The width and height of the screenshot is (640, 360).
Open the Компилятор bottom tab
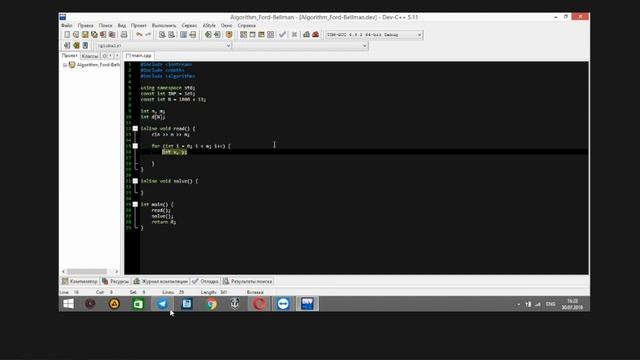(80, 281)
